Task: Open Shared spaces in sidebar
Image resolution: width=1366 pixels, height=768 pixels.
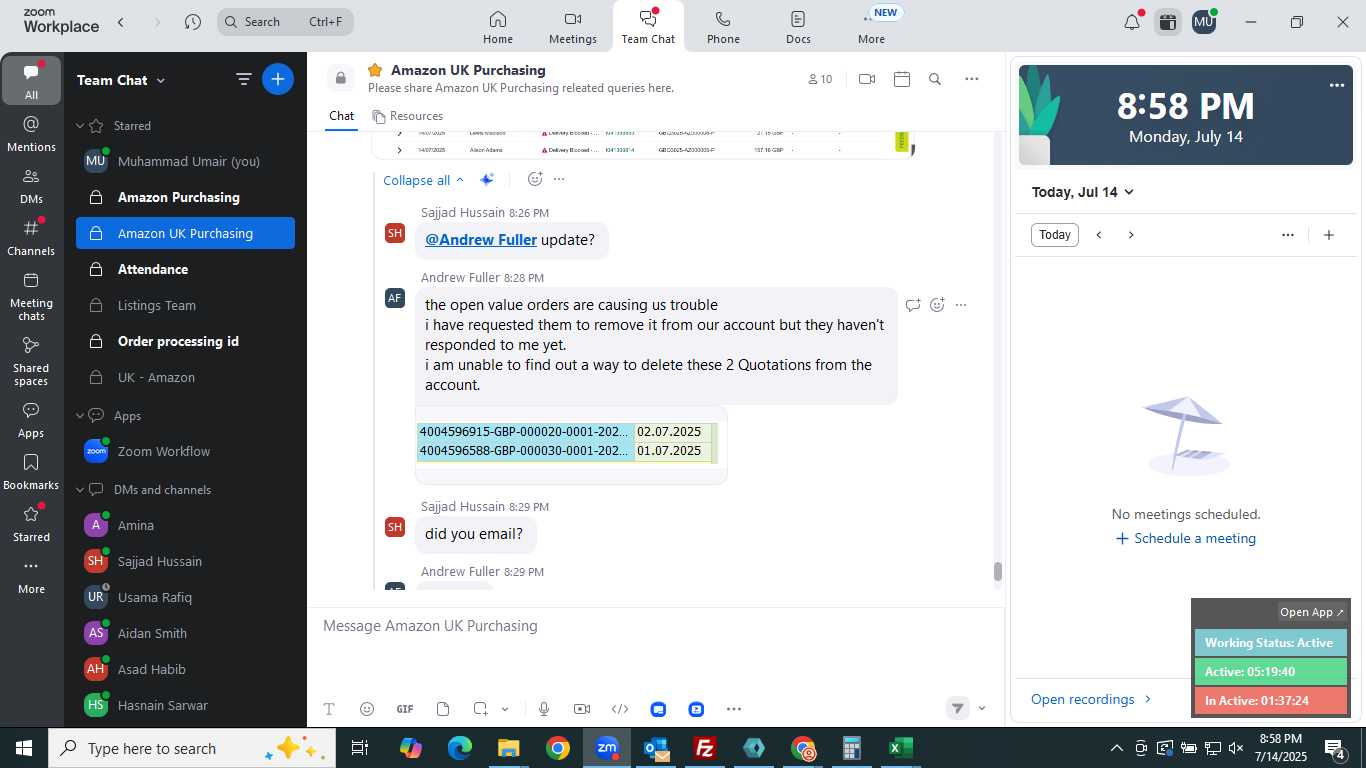Action: point(31,361)
